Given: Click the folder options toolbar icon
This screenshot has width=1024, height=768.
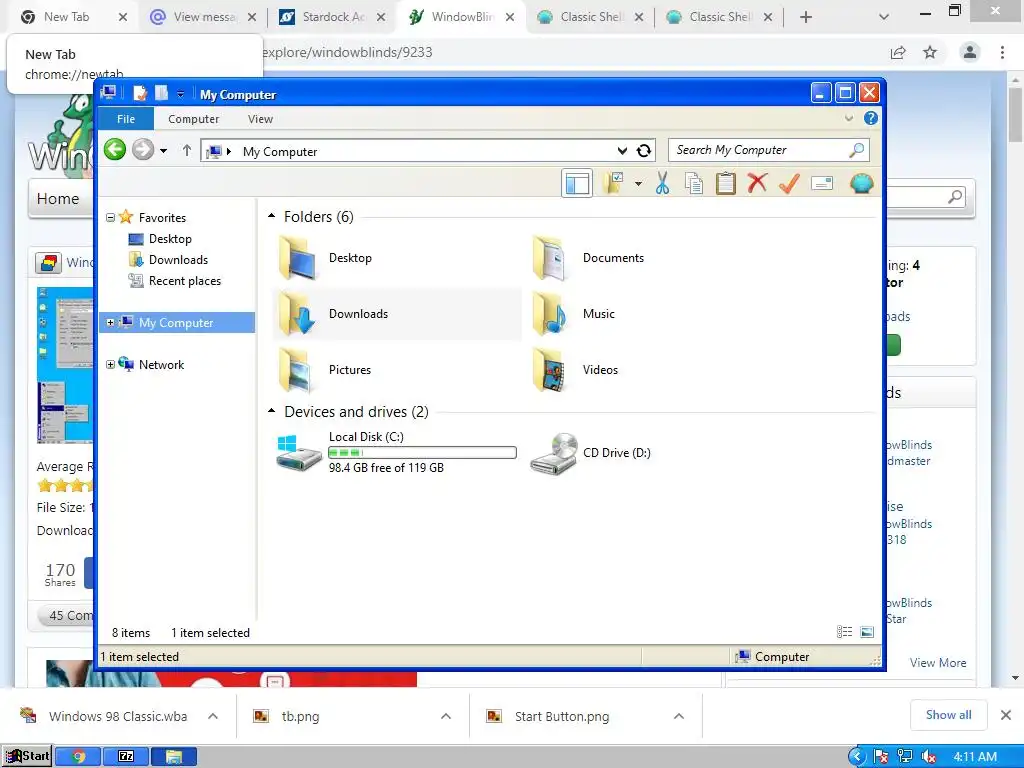Looking at the screenshot, I should click(614, 184).
